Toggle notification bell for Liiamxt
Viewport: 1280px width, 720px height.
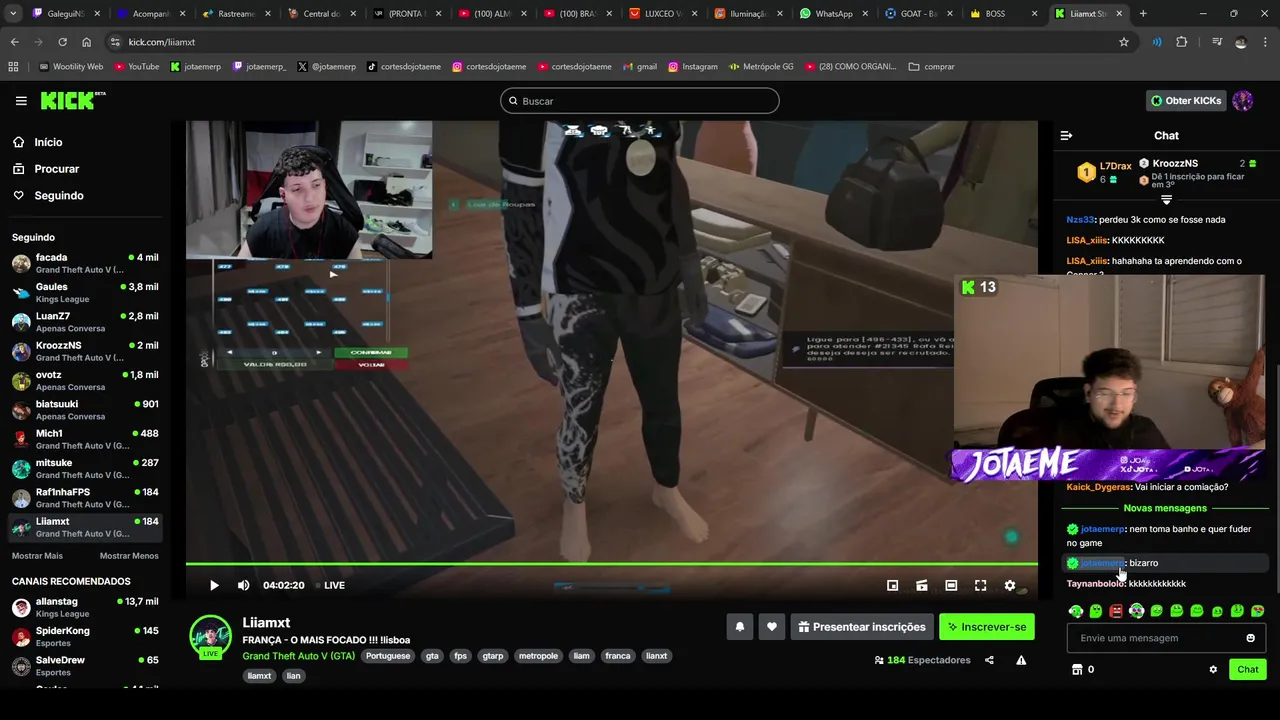[740, 627]
